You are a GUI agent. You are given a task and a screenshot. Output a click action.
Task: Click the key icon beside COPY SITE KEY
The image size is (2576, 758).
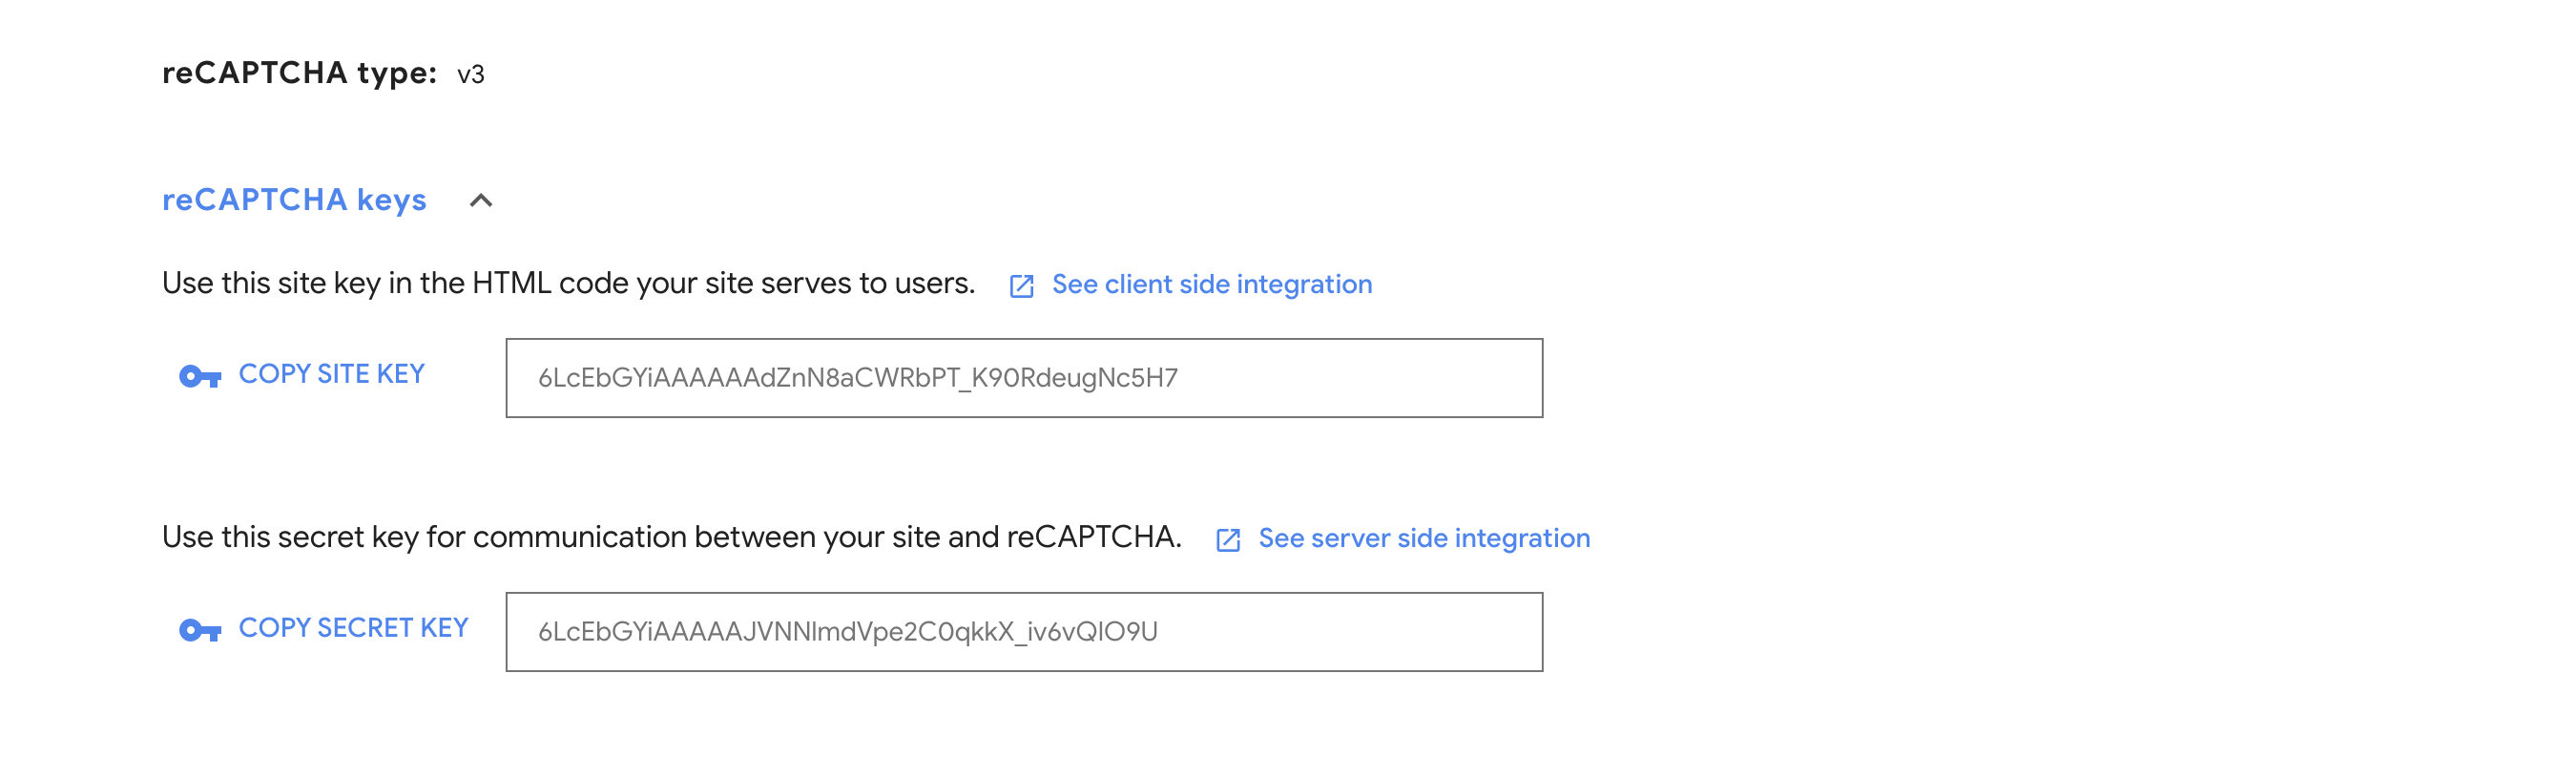[x=200, y=376]
